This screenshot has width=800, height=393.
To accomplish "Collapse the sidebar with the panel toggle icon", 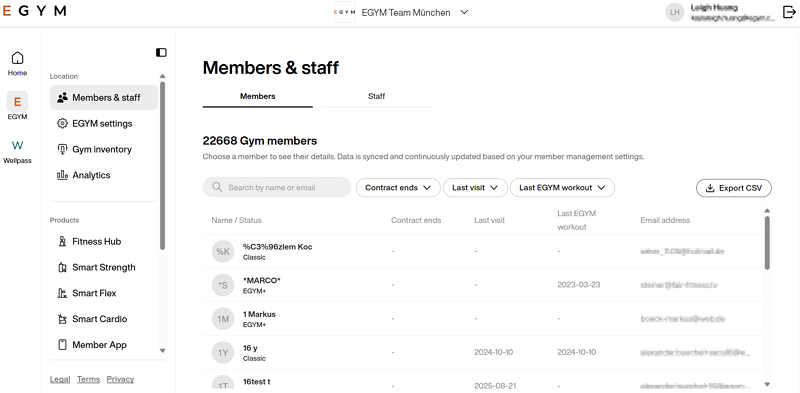I will (161, 53).
